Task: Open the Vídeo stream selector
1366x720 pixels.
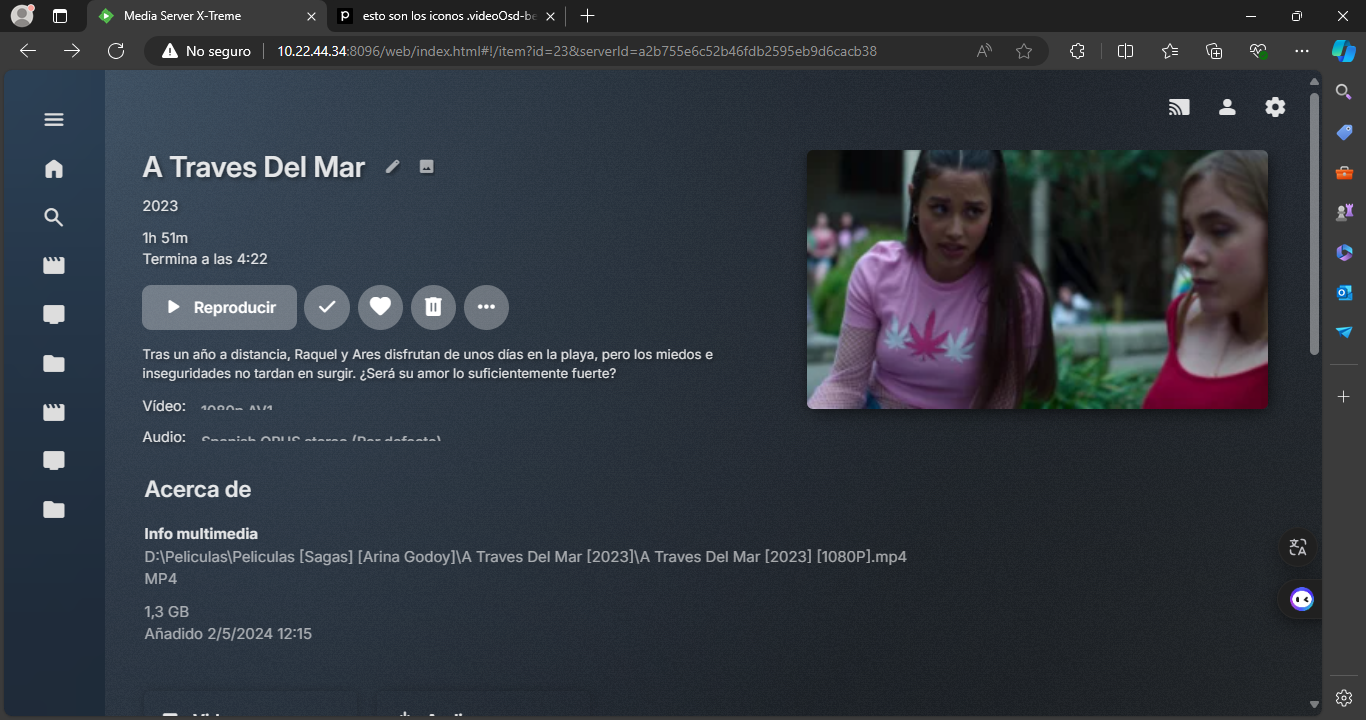Action: click(x=237, y=407)
